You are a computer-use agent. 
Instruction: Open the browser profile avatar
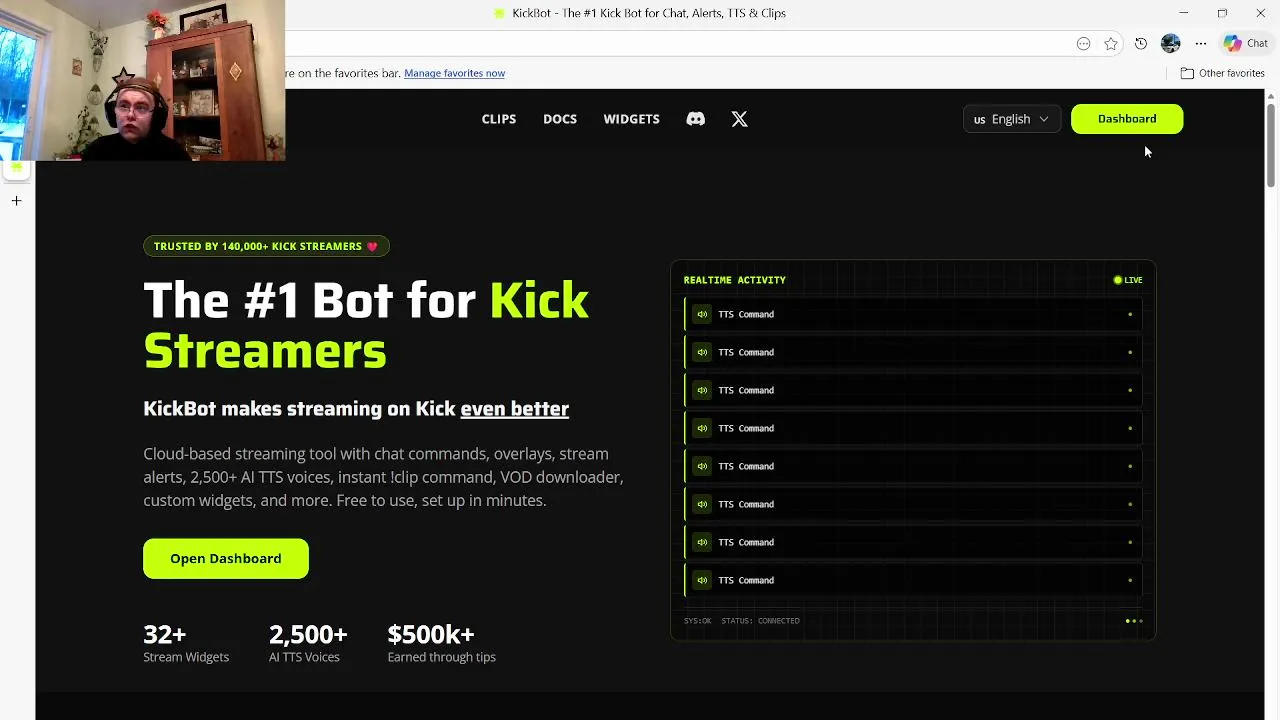(1170, 44)
